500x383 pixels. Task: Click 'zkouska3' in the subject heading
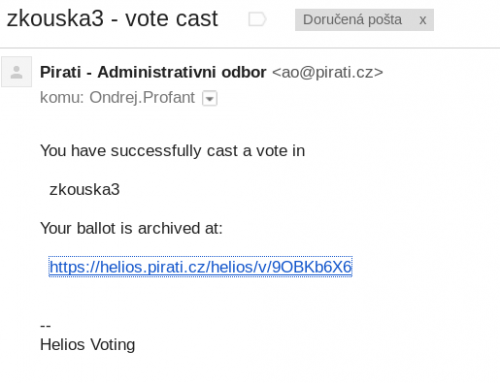tap(55, 19)
